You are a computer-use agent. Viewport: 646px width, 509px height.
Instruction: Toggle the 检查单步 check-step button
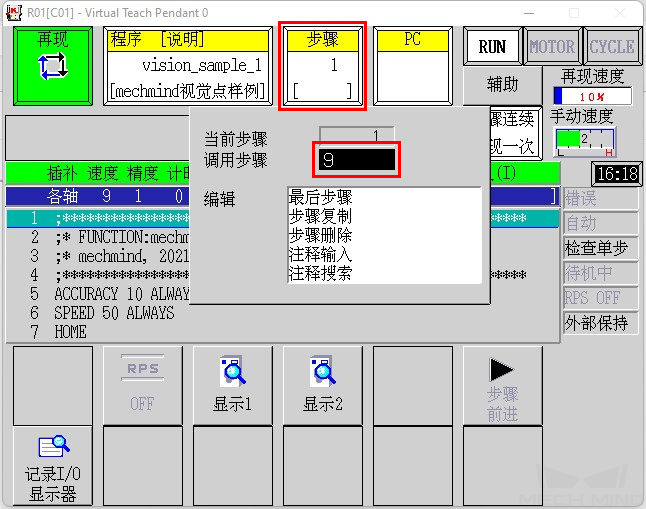coord(600,248)
